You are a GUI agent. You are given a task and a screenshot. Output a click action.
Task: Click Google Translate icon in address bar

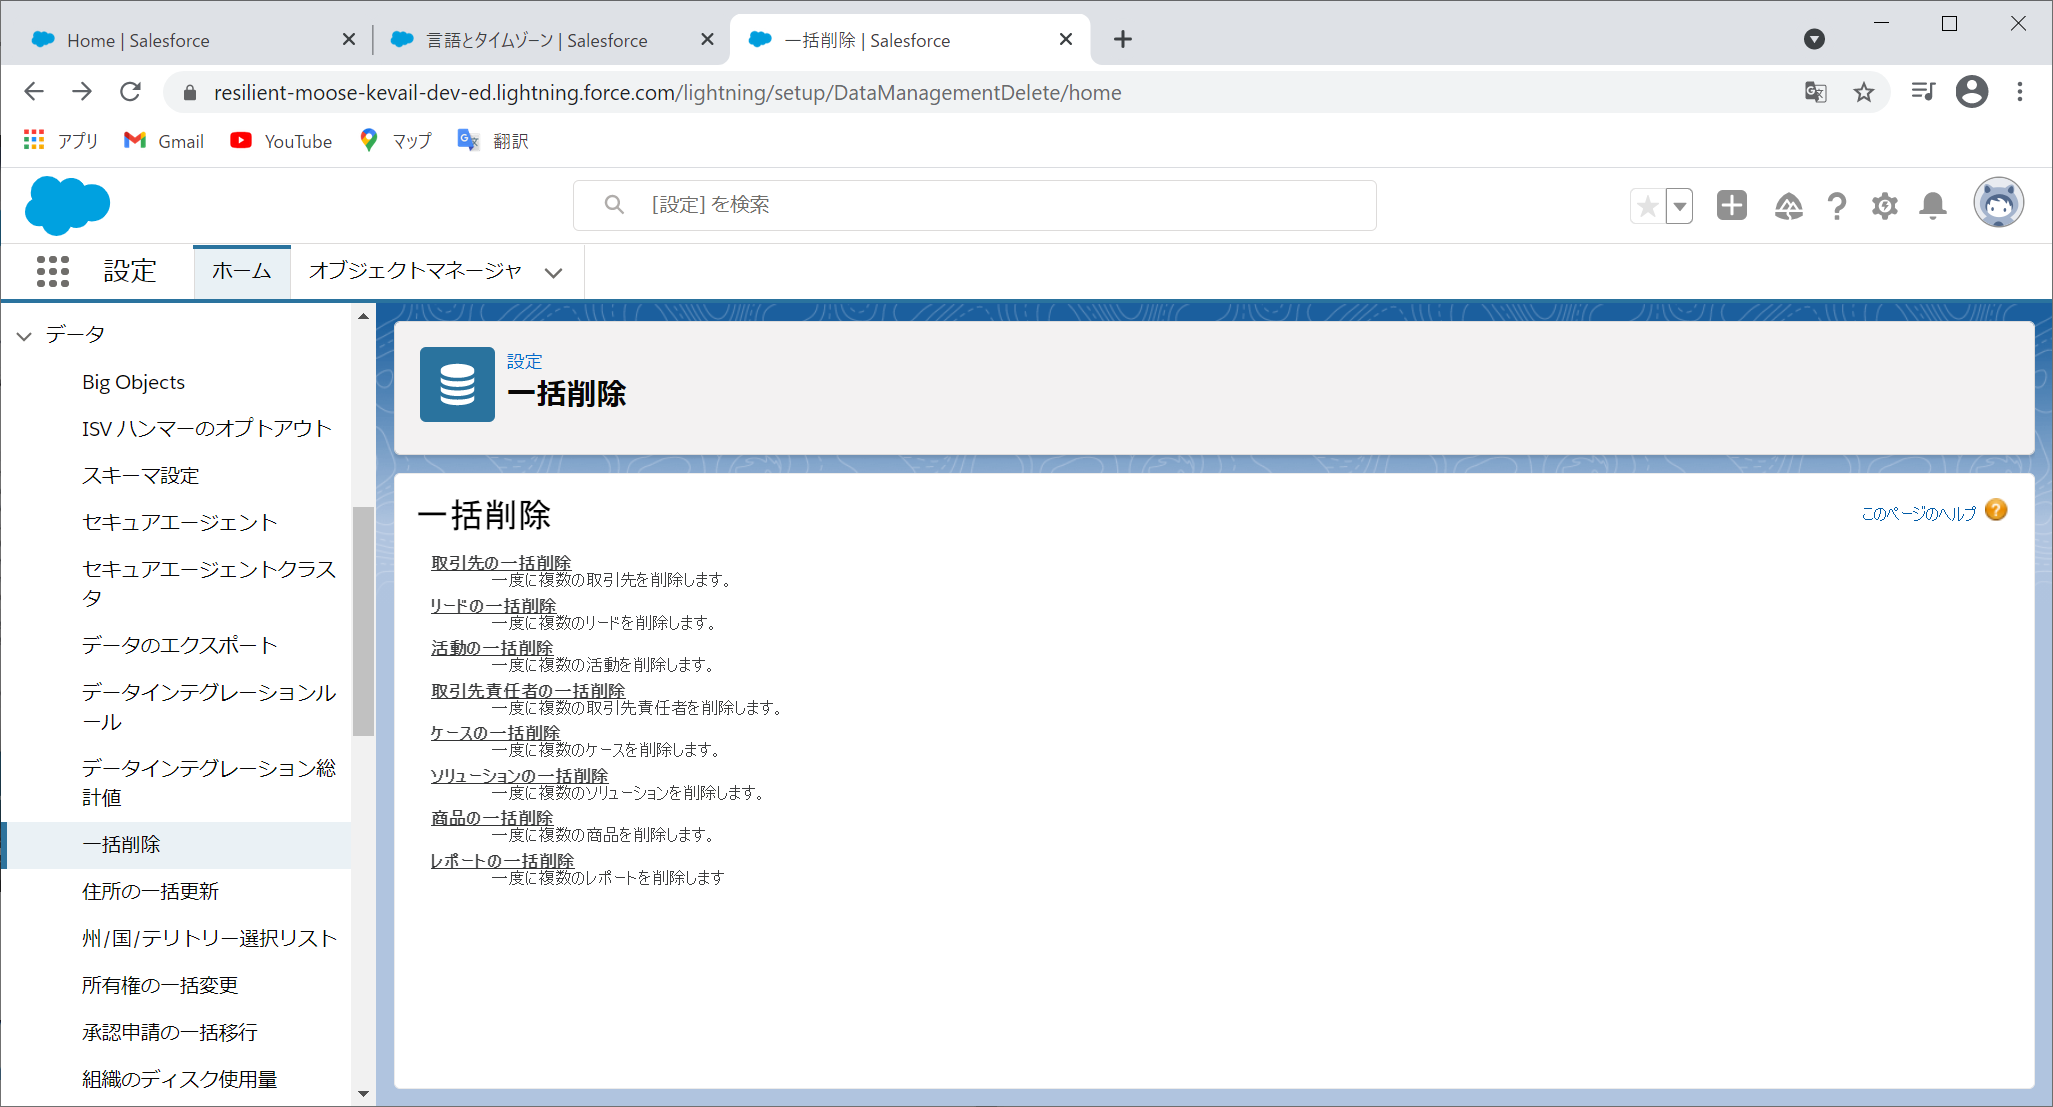coord(1815,92)
